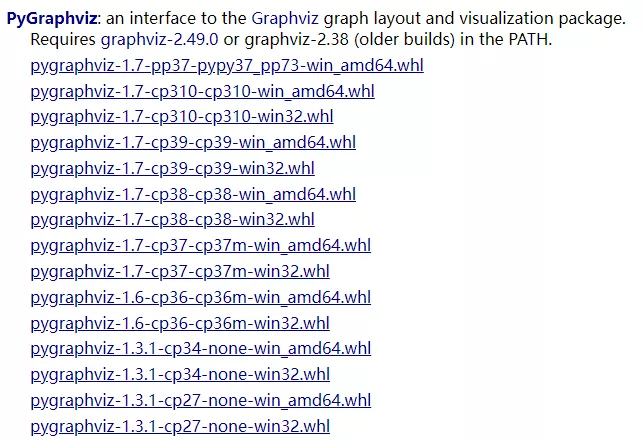Download pygraphviz-1.7-cp37-cp37m-win32.whl

(x=180, y=271)
